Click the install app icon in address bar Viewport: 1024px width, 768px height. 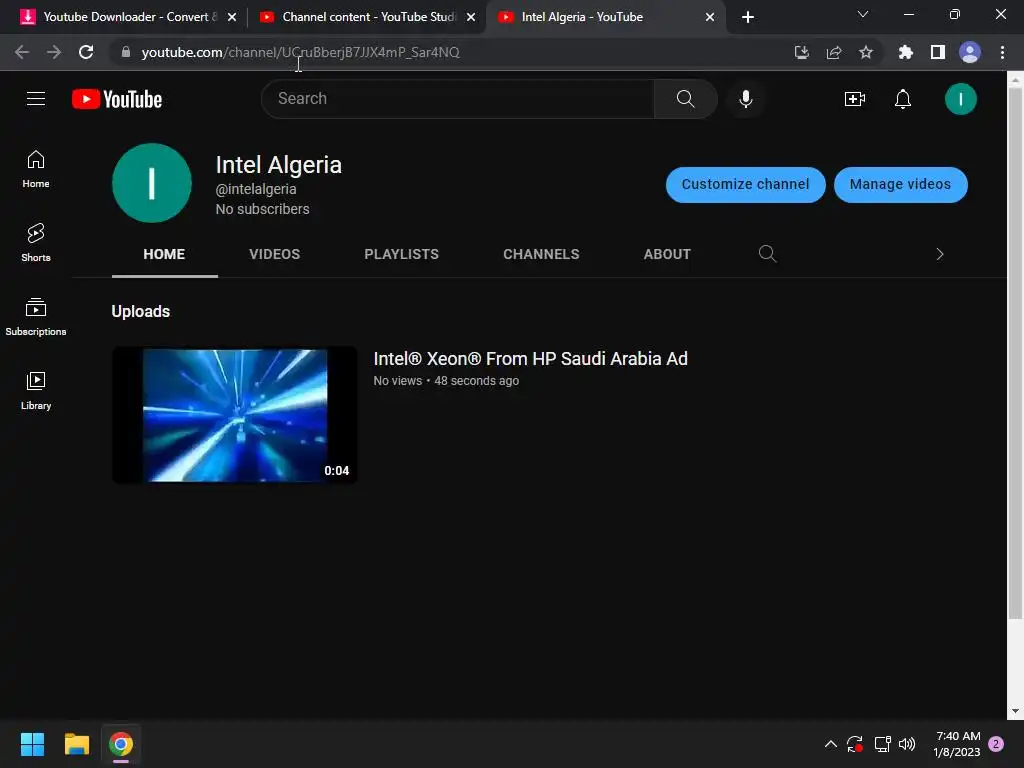[801, 52]
